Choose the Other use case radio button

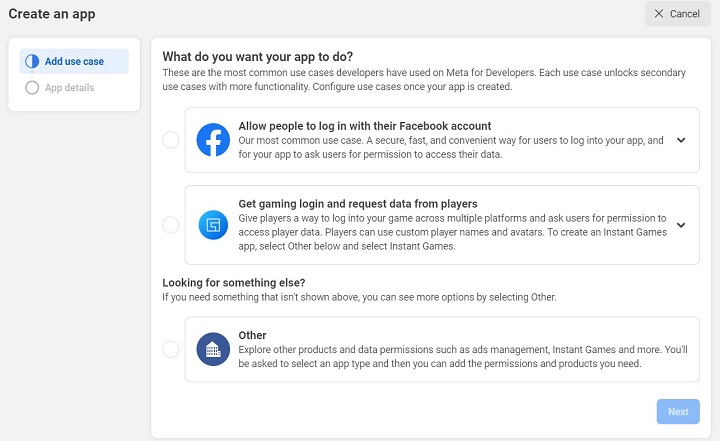tap(170, 349)
